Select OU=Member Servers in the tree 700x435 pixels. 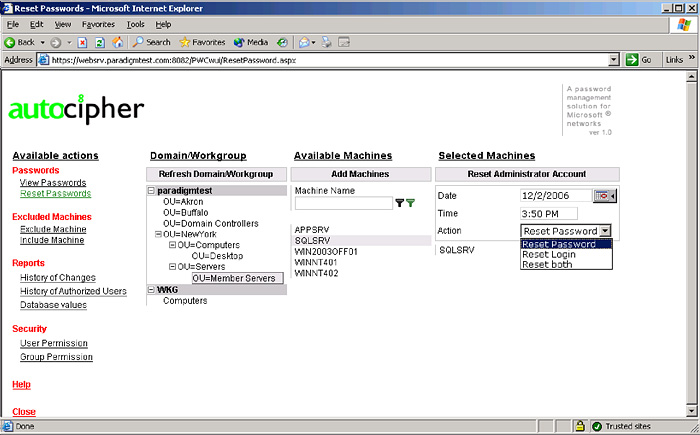238,278
